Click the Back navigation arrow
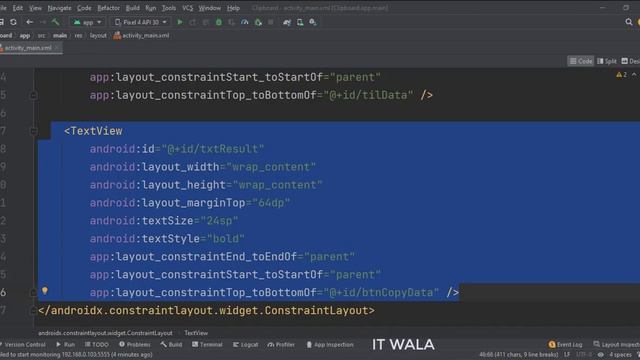The width and height of the screenshot is (640, 360). [x=29, y=22]
